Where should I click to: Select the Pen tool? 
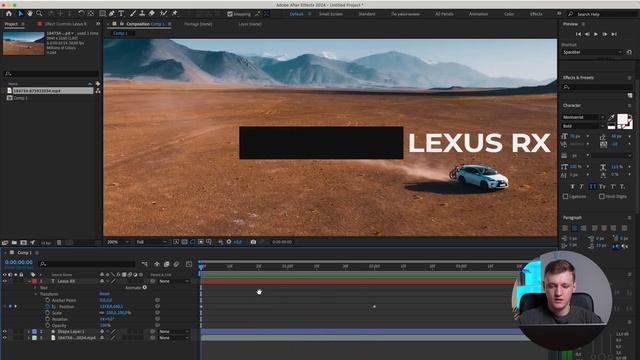112,13
